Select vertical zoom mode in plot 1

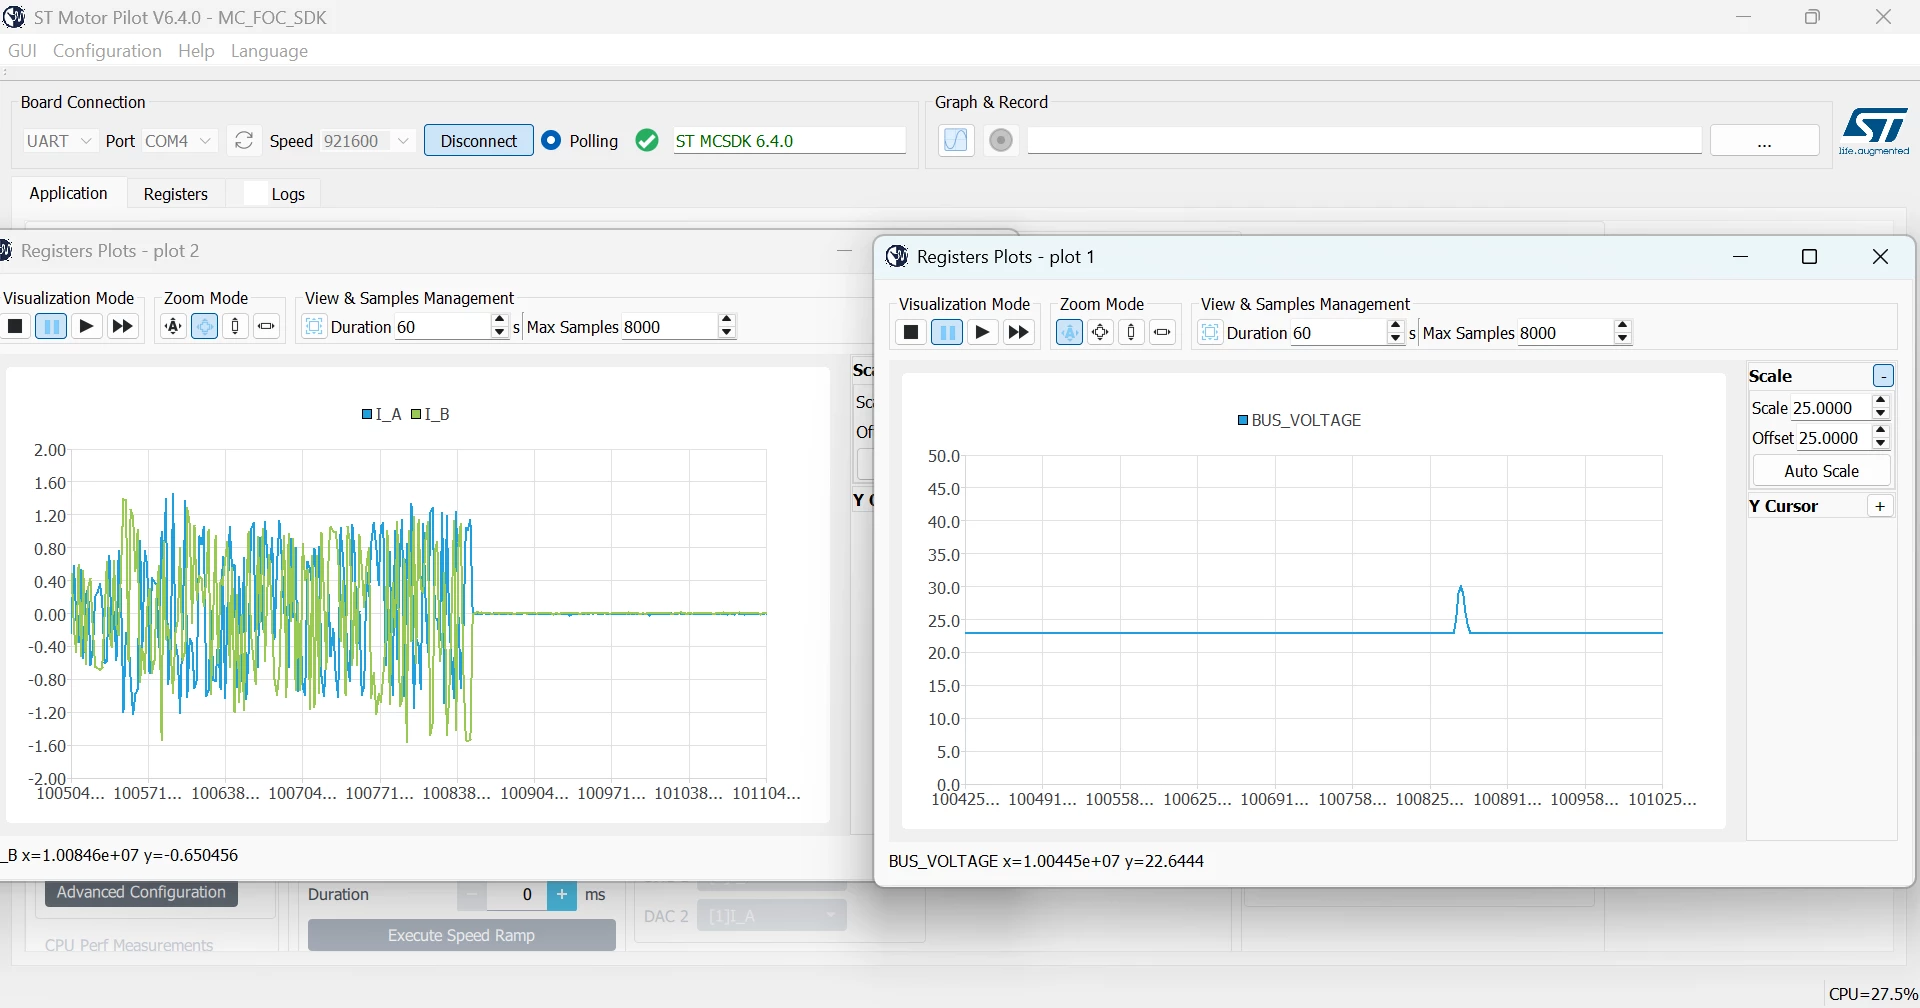point(1131,332)
